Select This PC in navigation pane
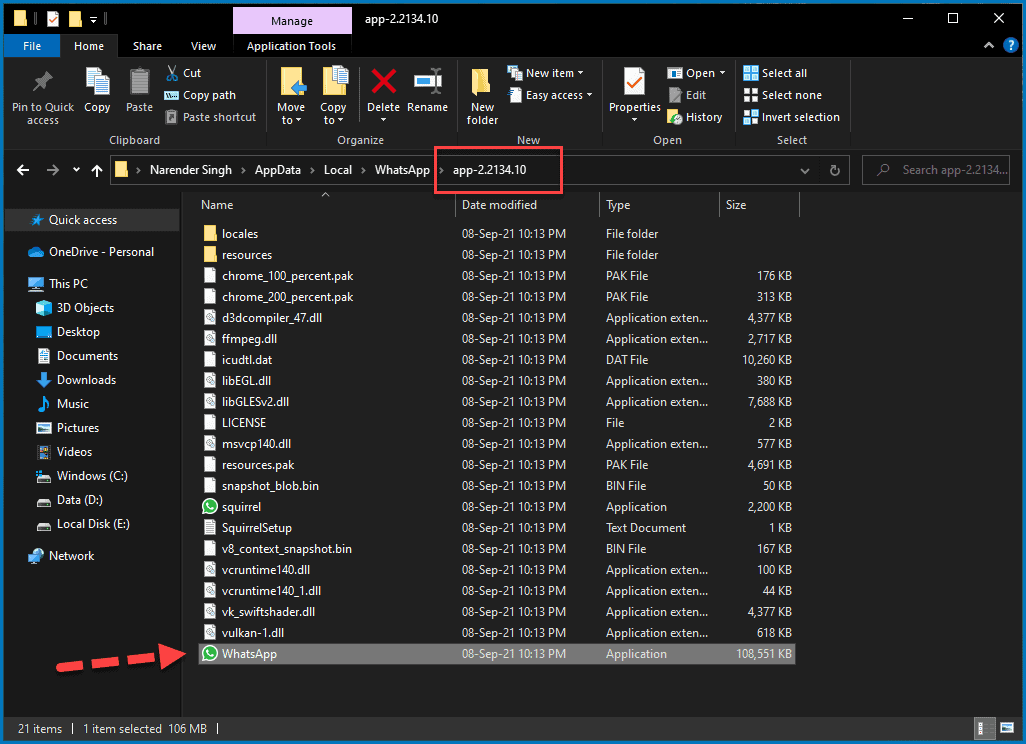This screenshot has height=744, width=1026. pos(92,283)
